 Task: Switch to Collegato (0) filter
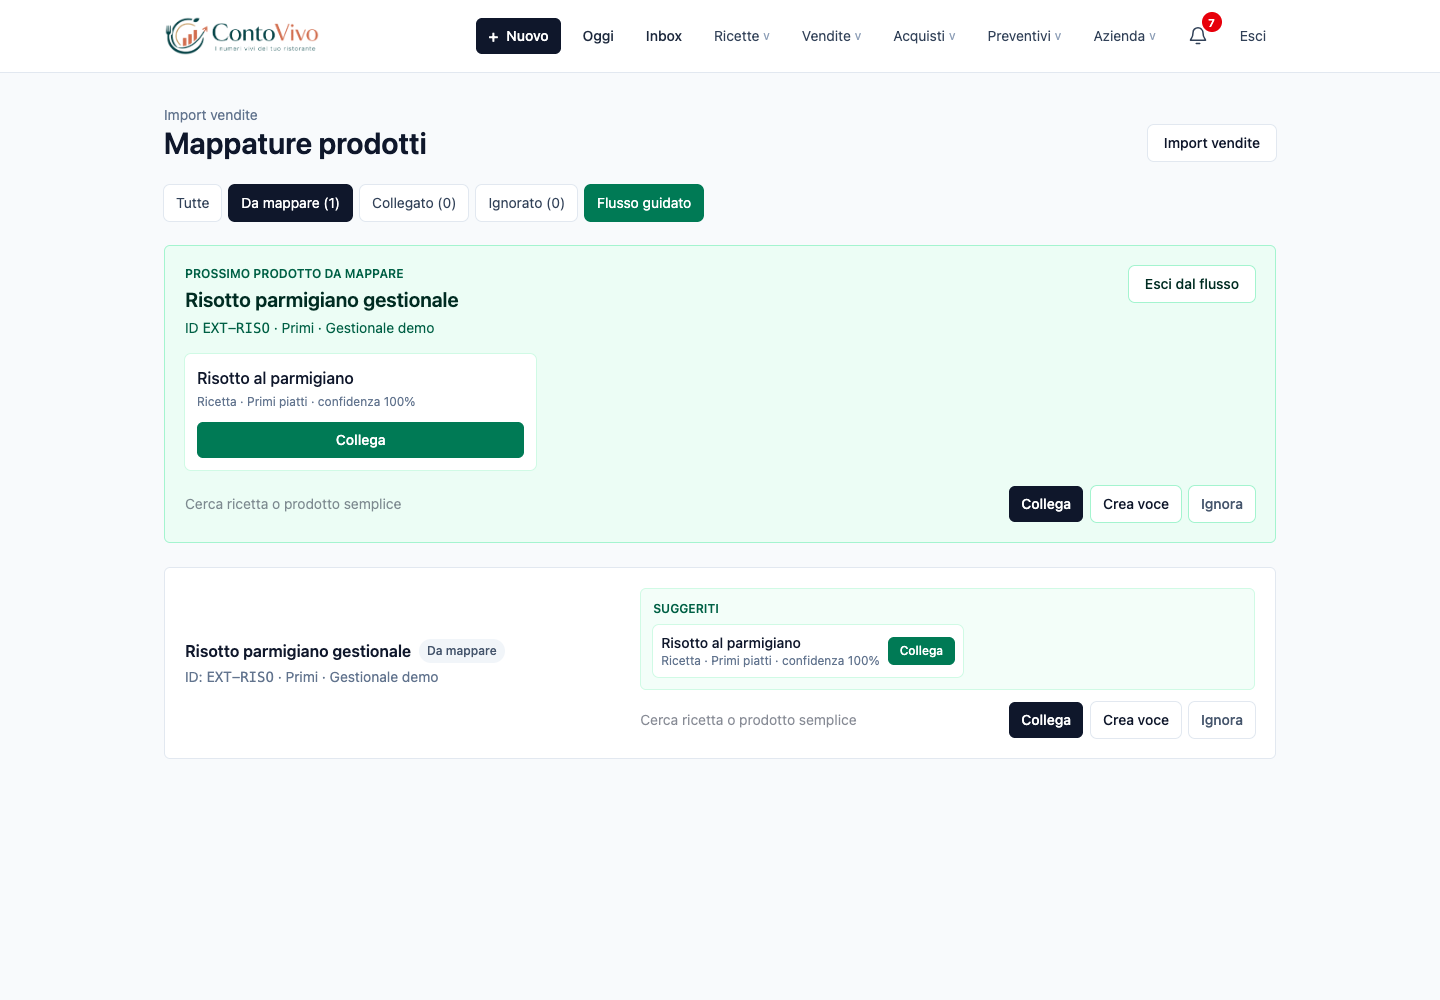[x=414, y=203]
